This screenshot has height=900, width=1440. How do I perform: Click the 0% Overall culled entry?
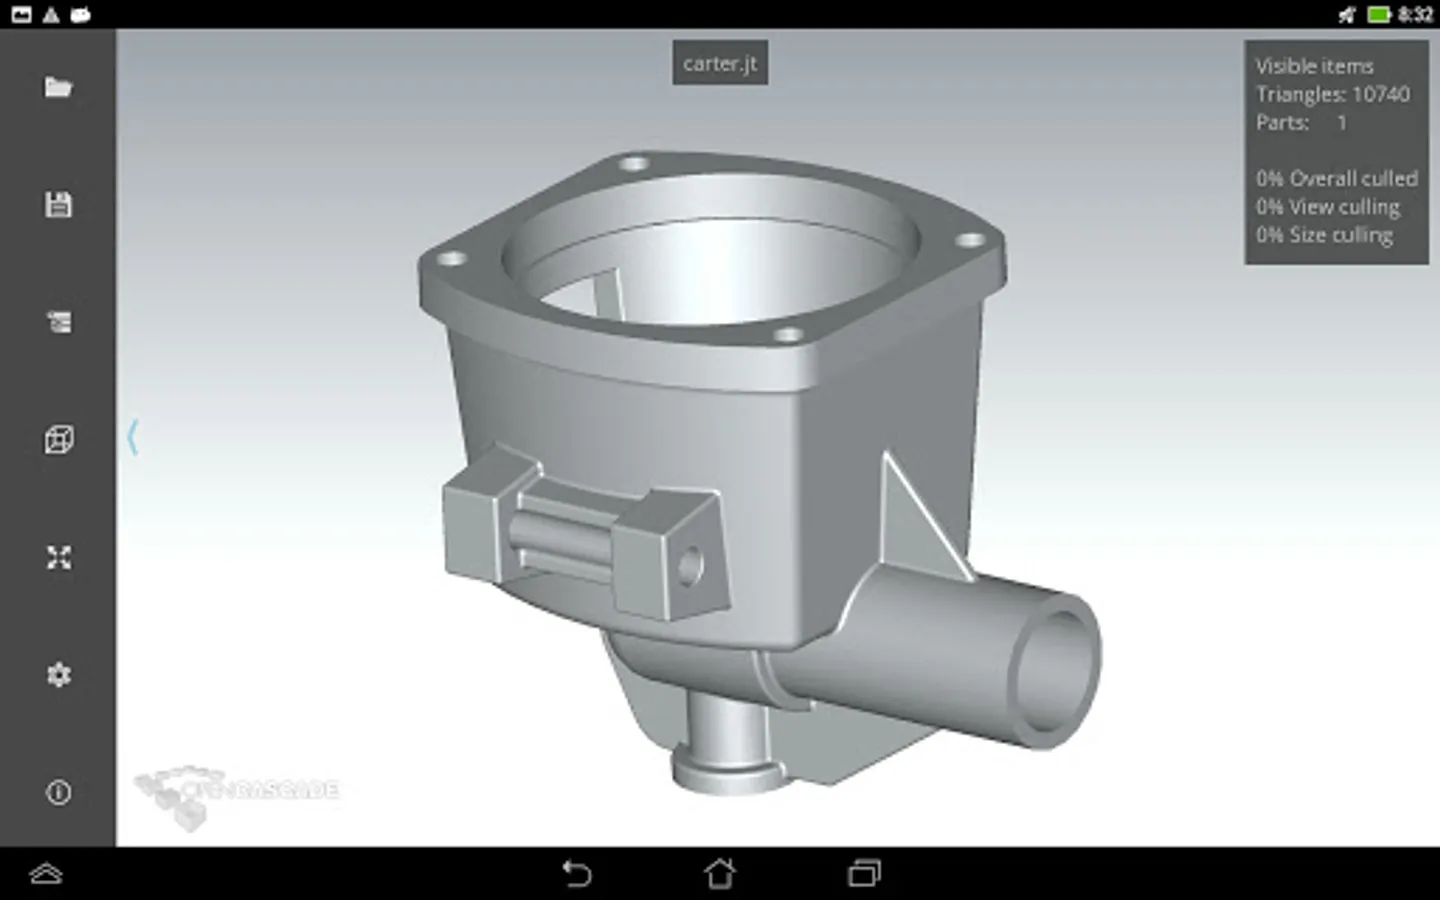click(x=1336, y=178)
